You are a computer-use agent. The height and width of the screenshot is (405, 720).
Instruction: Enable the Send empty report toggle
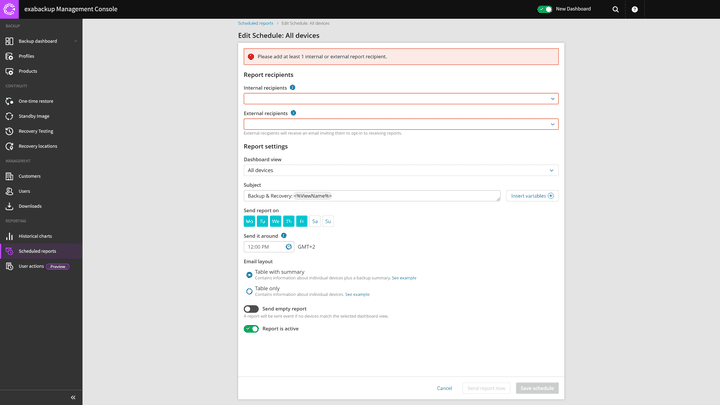click(x=251, y=309)
